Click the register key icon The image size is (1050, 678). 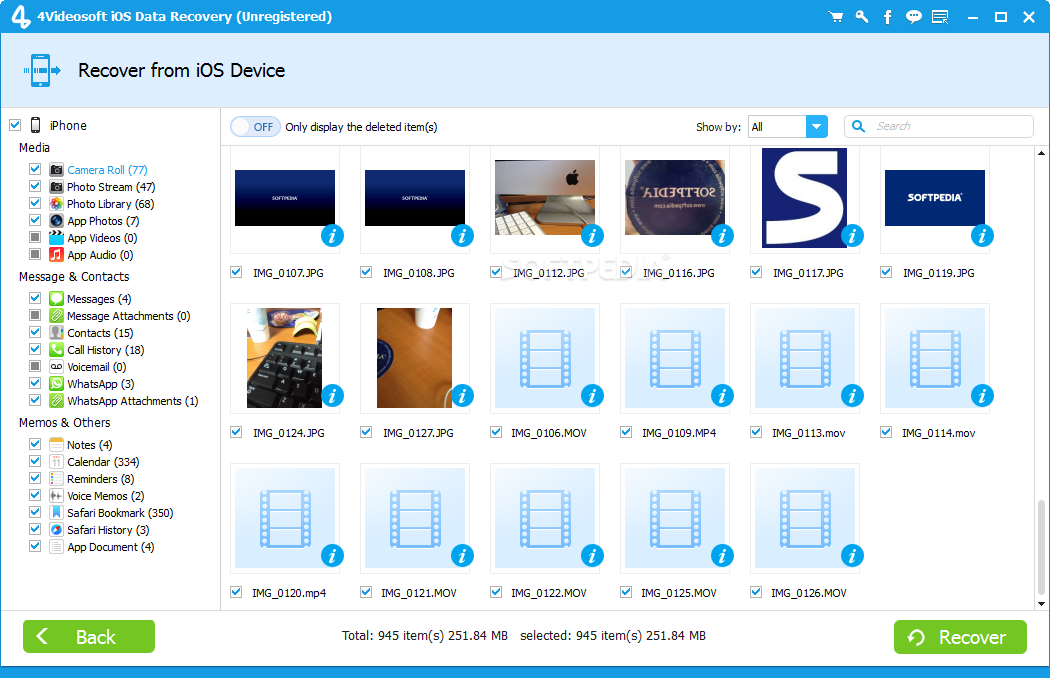click(x=862, y=17)
